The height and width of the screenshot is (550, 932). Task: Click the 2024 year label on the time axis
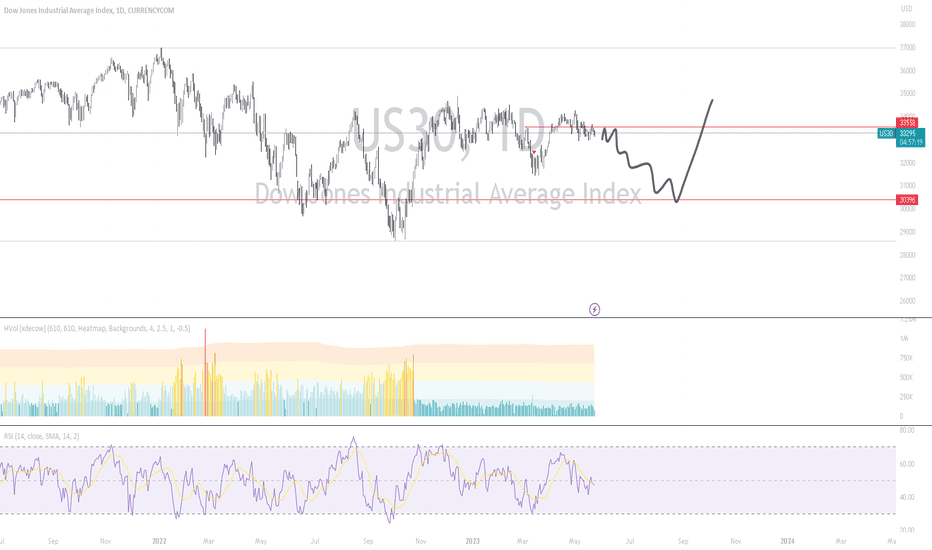[x=787, y=541]
